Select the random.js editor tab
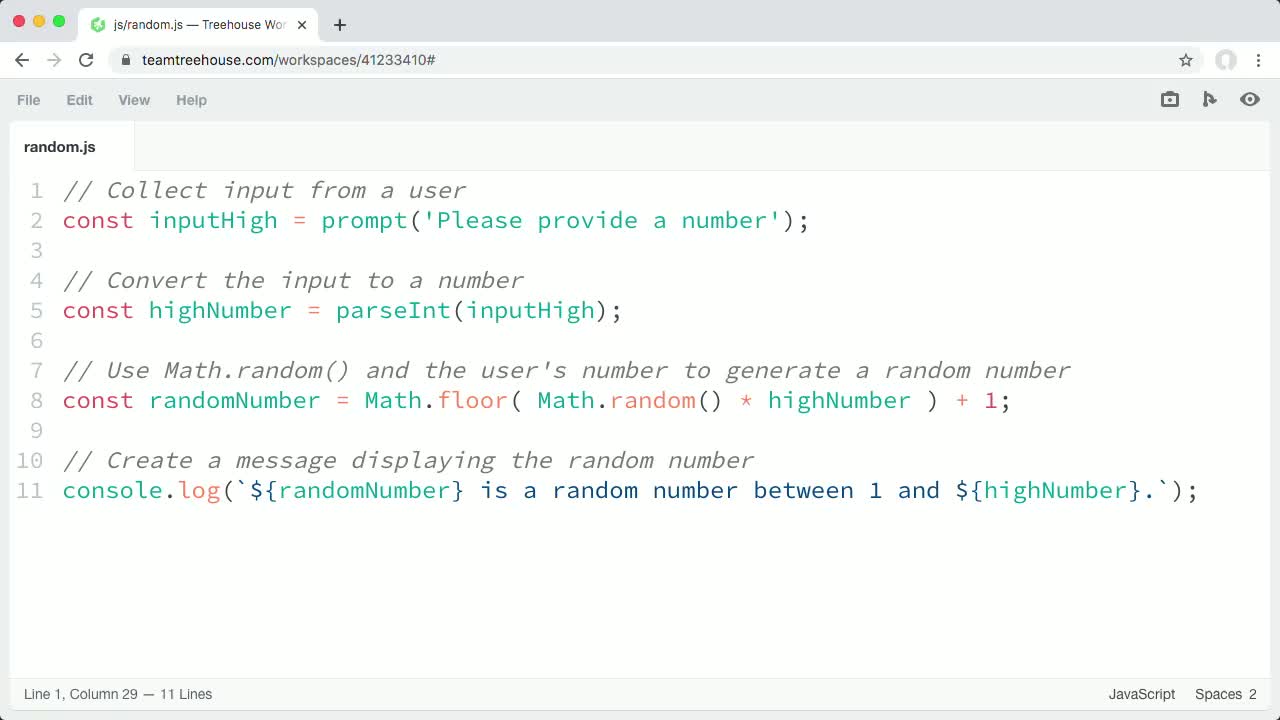Viewport: 1280px width, 720px height. [x=59, y=146]
